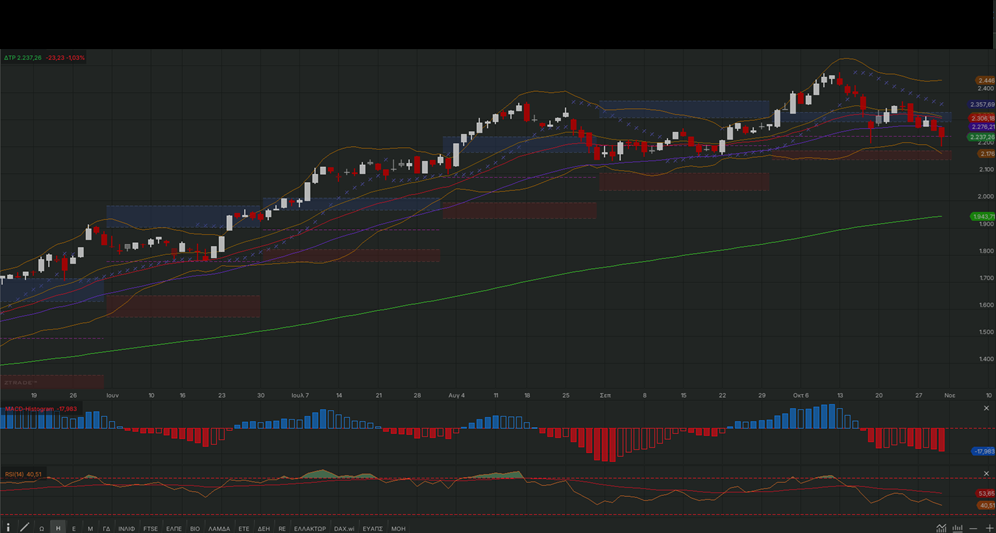
Task: Click the -23,23 -1,03% change value
Action: click(x=65, y=57)
